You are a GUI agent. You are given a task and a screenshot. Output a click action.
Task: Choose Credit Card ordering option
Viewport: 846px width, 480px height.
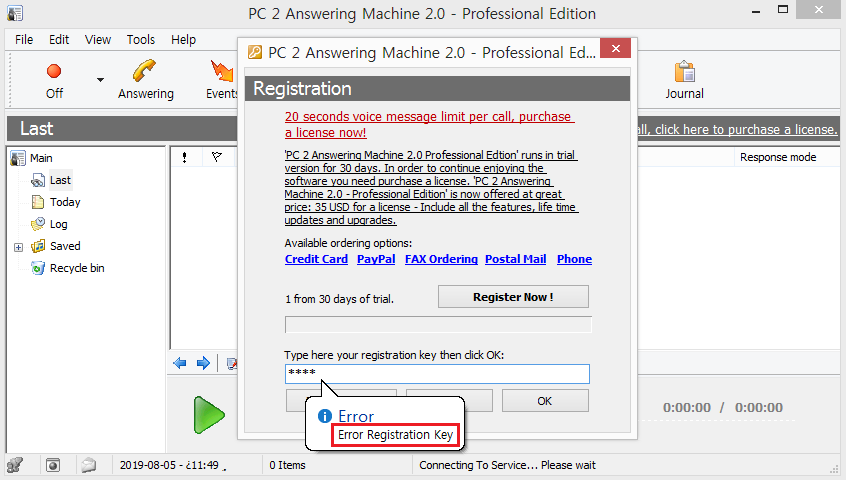pyautogui.click(x=316, y=259)
